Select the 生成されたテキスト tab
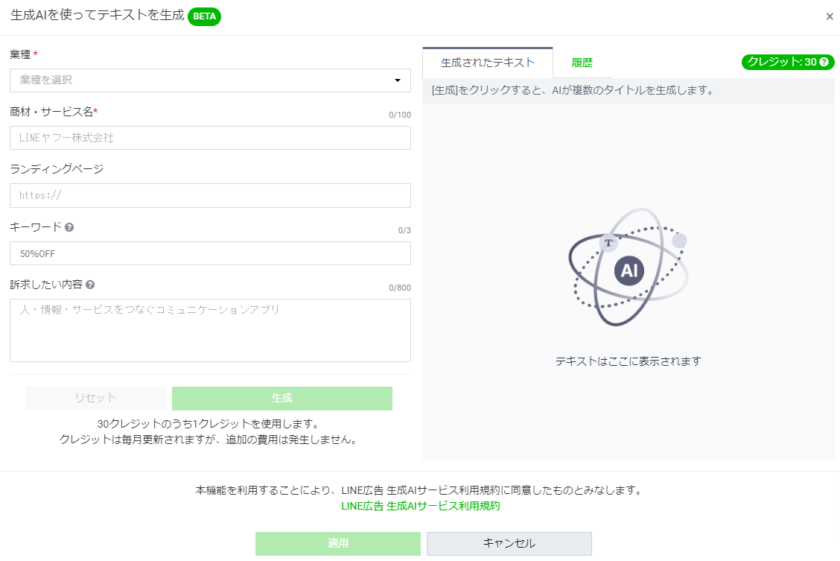Screen dimensions: 840x561 click(487, 62)
